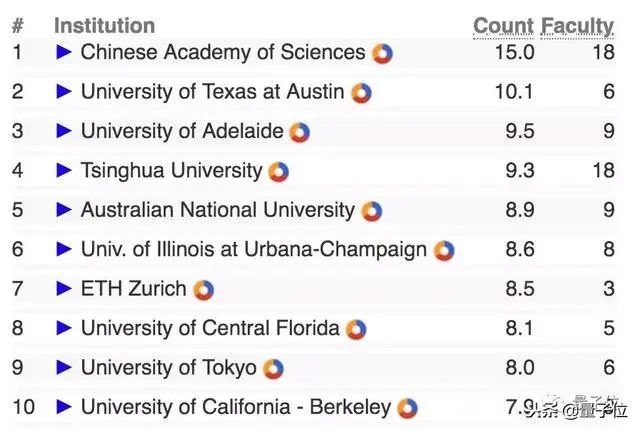Click the Institution column header
This screenshot has height=431, width=640.
104,26
